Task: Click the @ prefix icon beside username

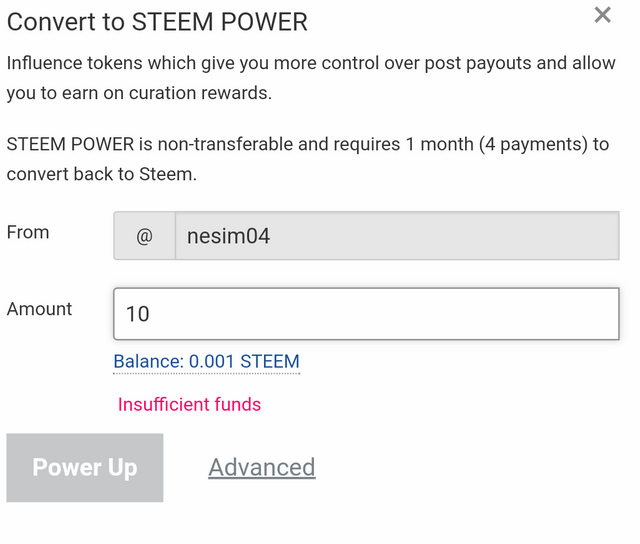Action: point(144,237)
